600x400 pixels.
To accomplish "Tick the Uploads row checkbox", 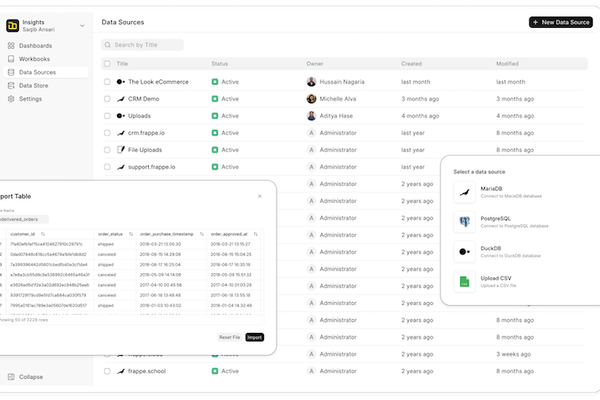I will click(x=107, y=116).
